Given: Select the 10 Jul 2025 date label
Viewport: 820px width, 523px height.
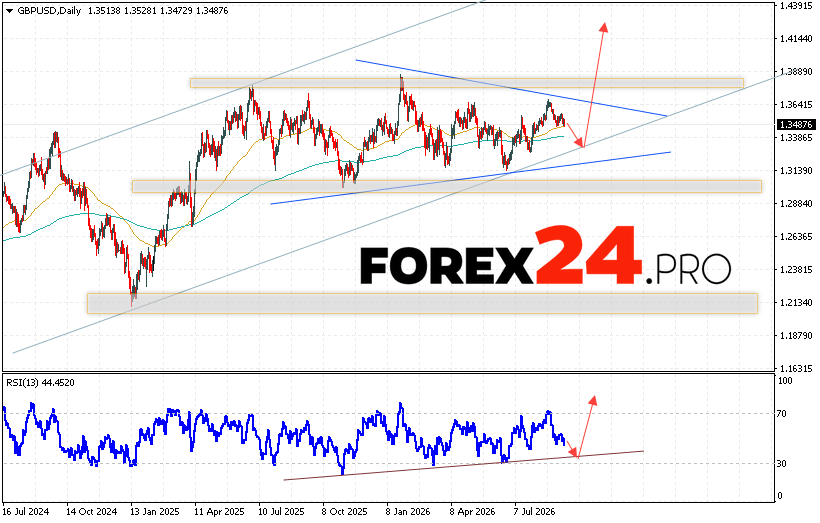Looking at the screenshot, I should tap(282, 511).
